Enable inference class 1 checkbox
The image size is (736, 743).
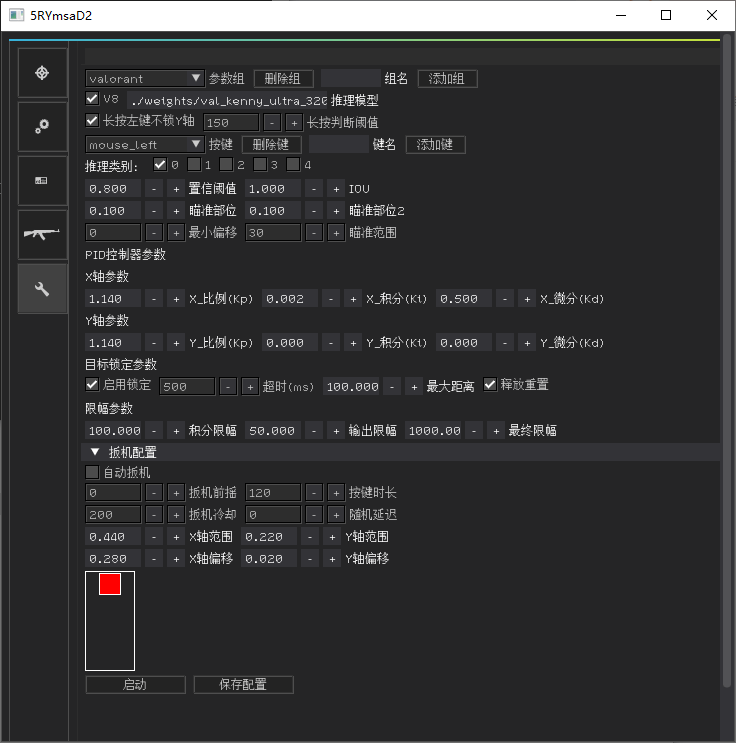193,165
